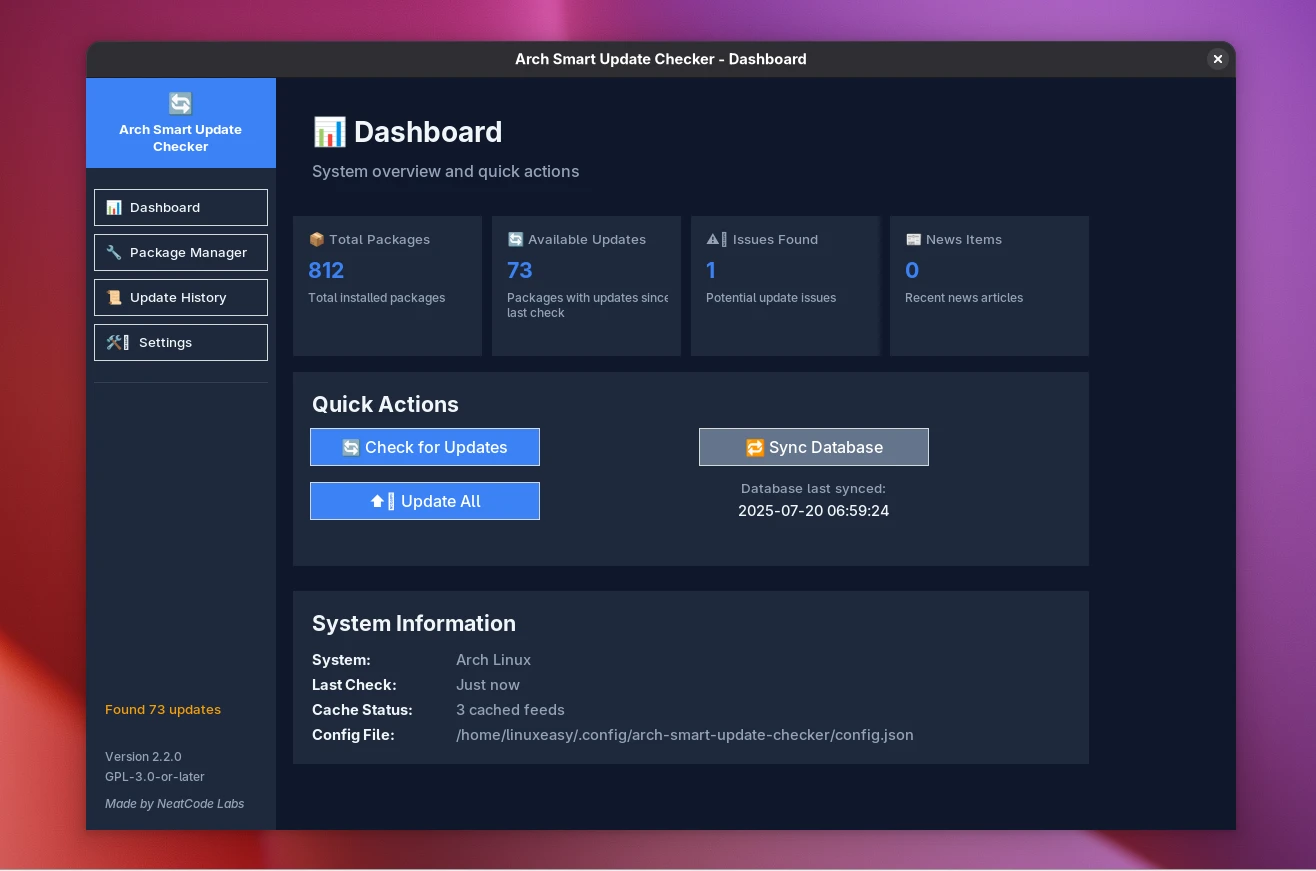Click the Dashboard bar chart icon in sidebar
Screen dimensions: 1316x871
[112, 207]
